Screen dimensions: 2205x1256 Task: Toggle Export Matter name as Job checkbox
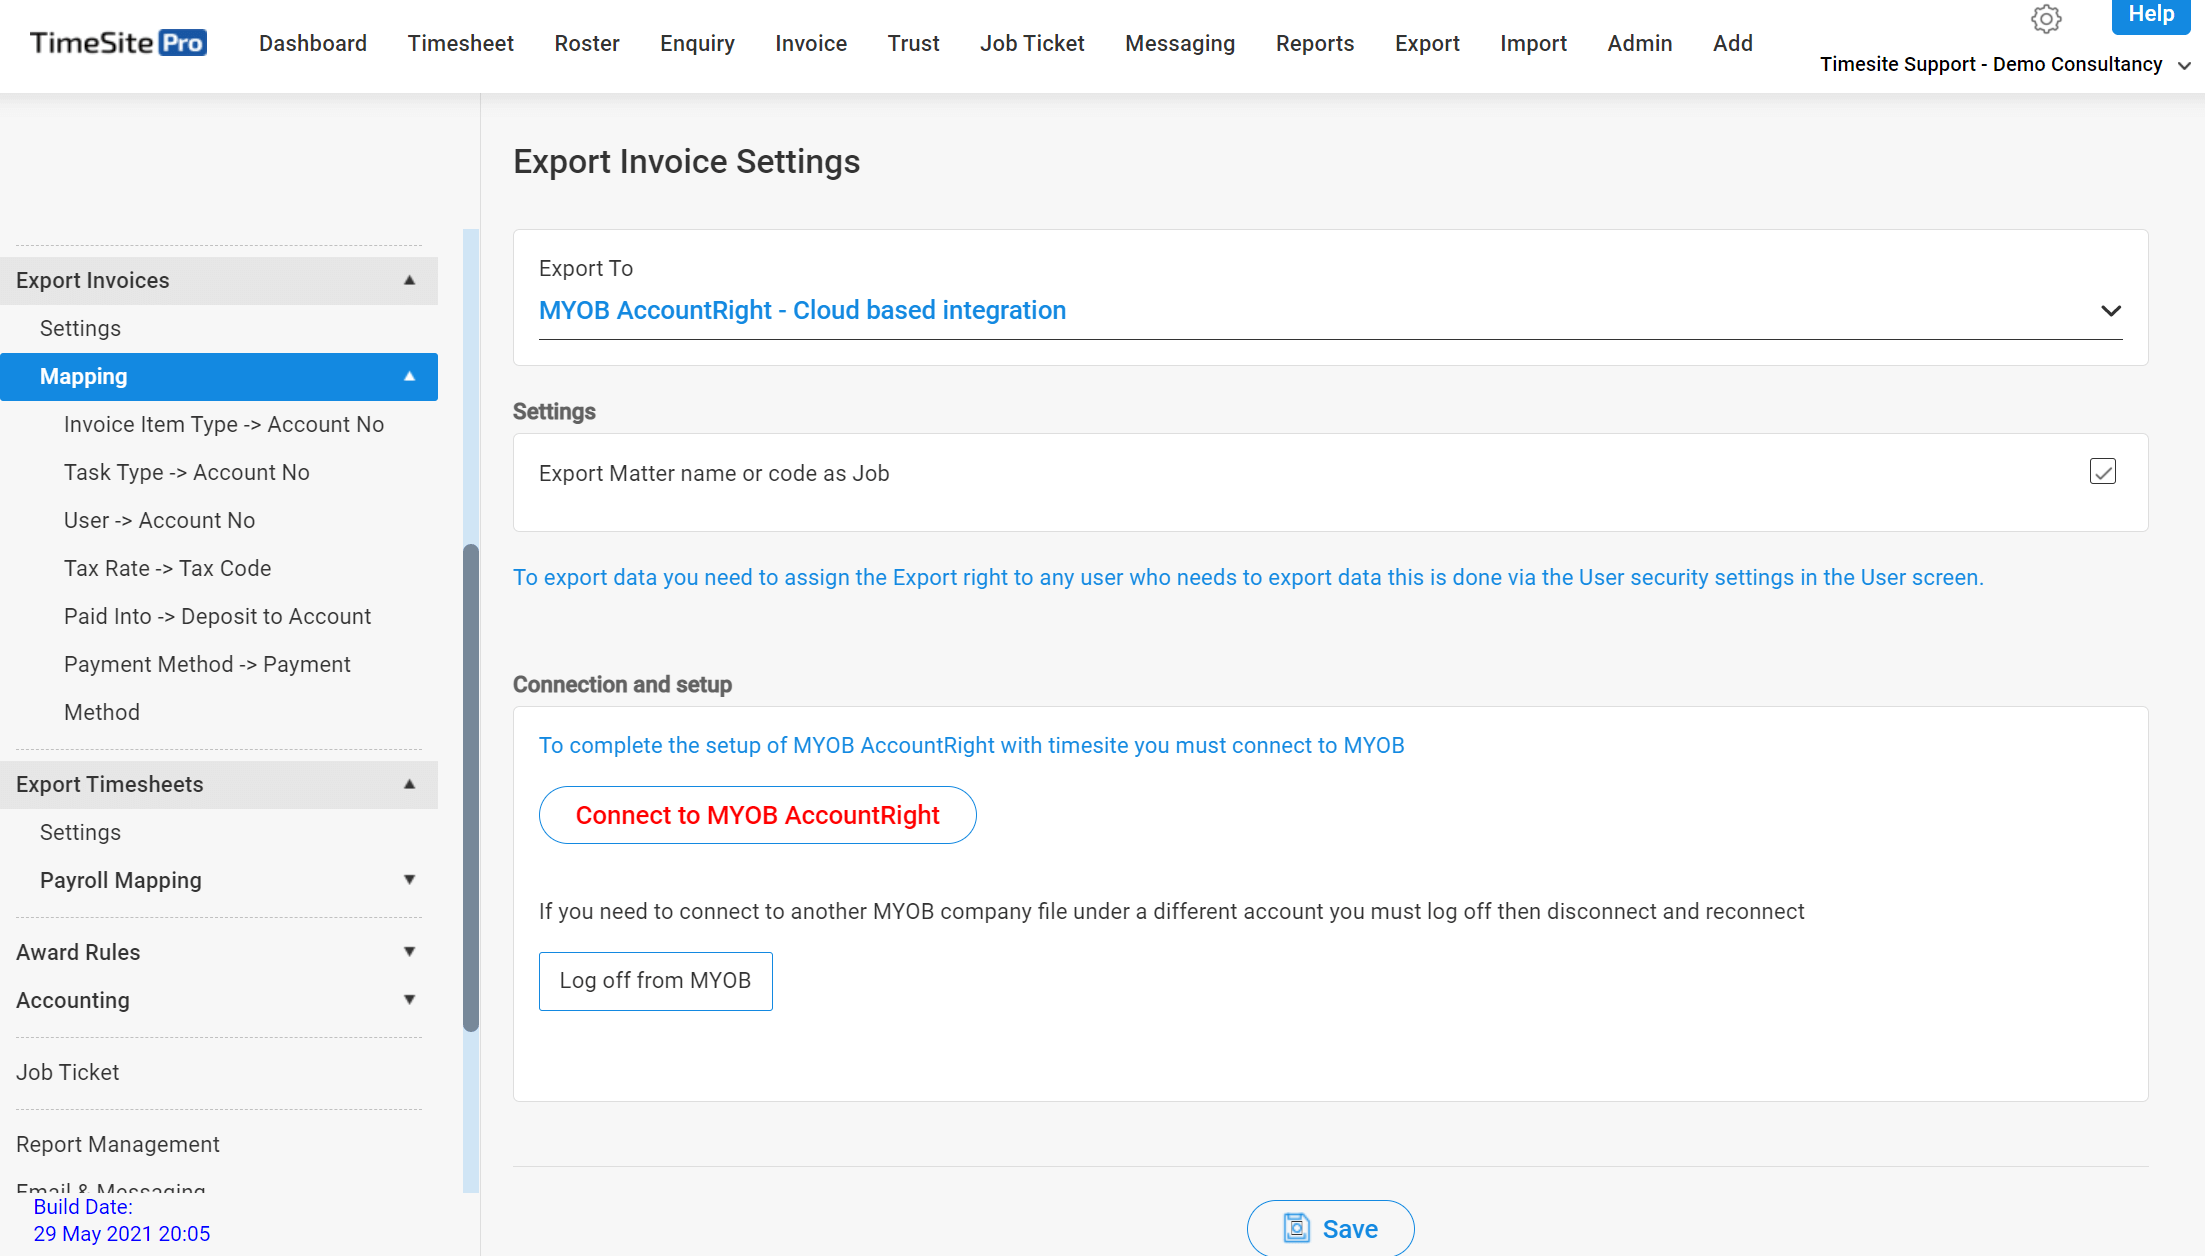tap(2102, 472)
